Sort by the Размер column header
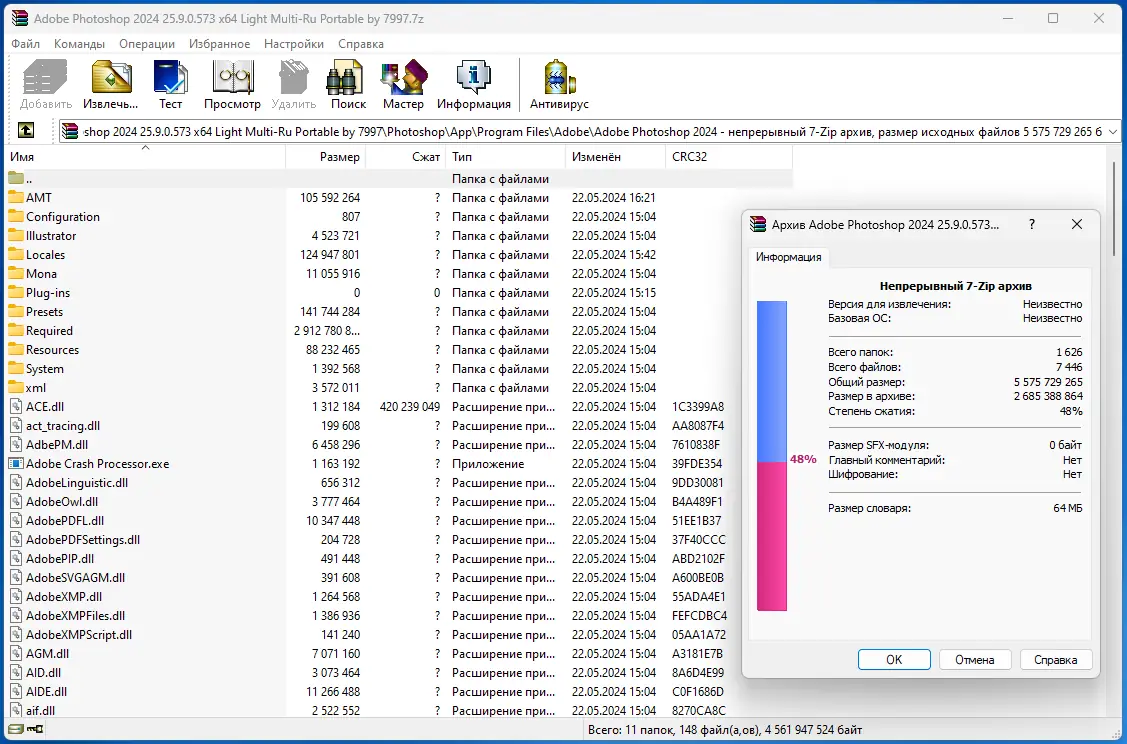Viewport: 1127px width, 744px height. tap(326, 156)
